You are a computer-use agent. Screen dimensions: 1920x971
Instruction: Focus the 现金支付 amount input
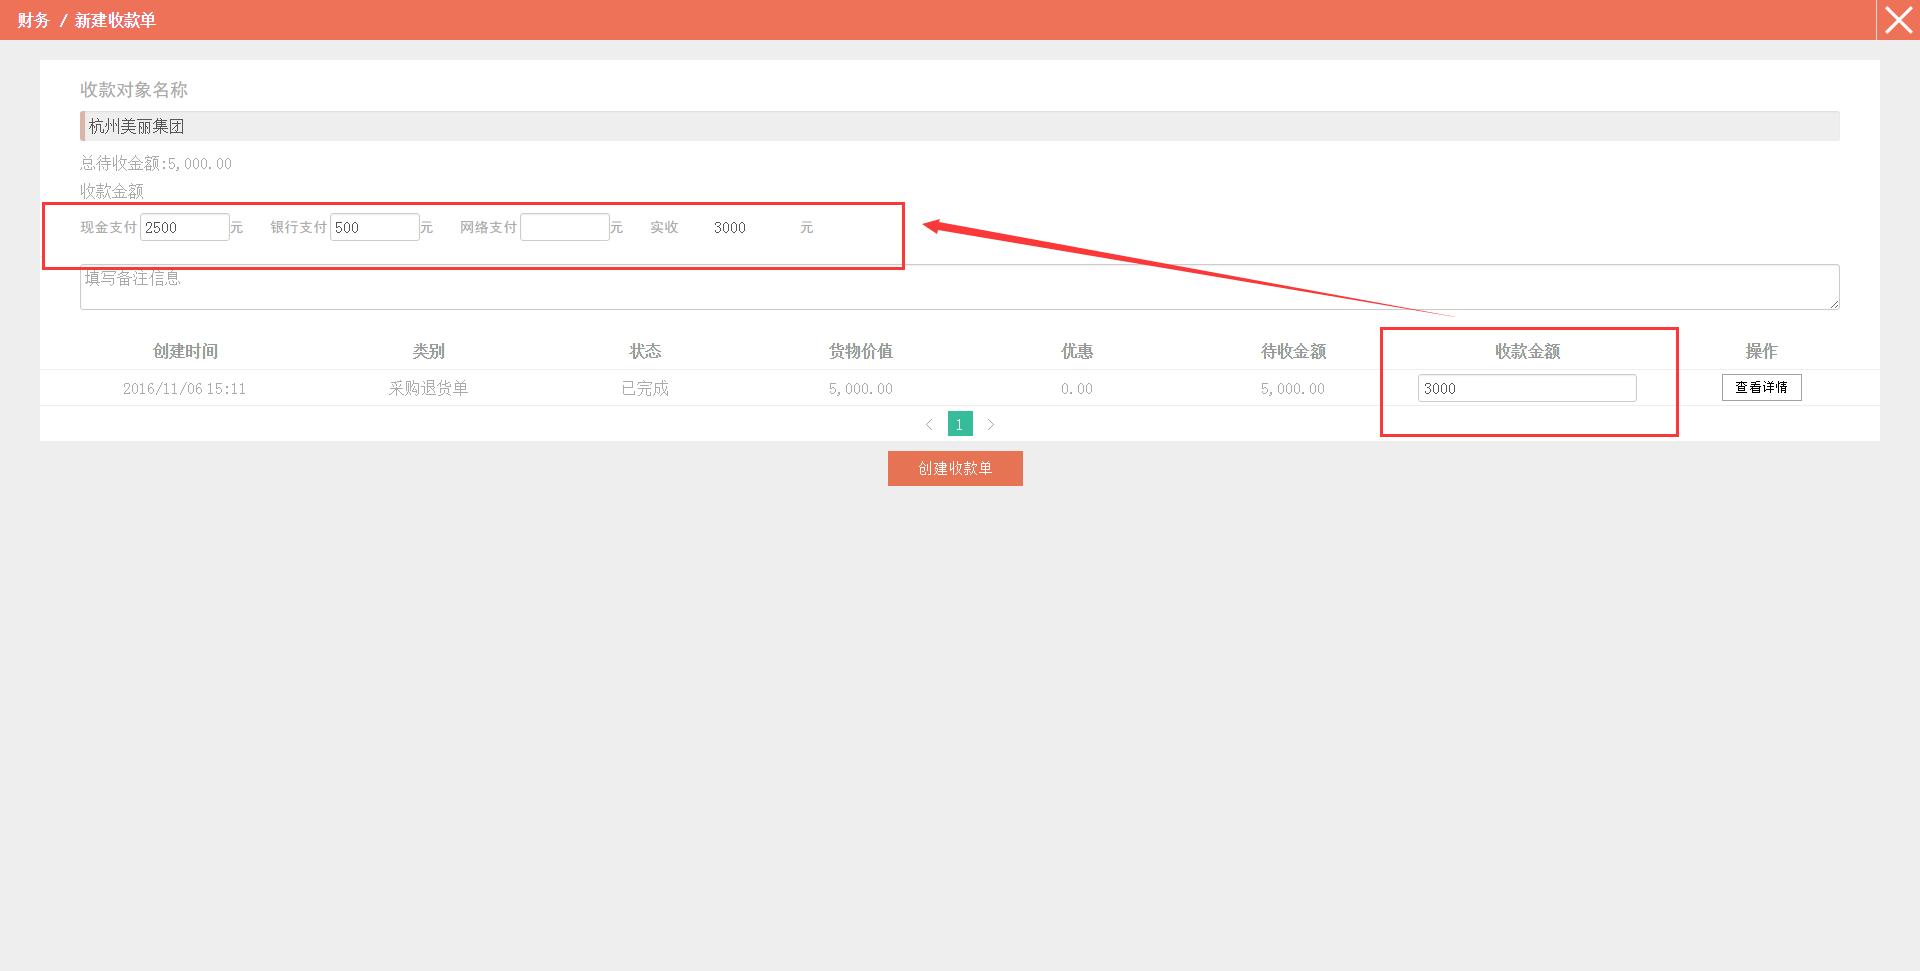coord(184,227)
